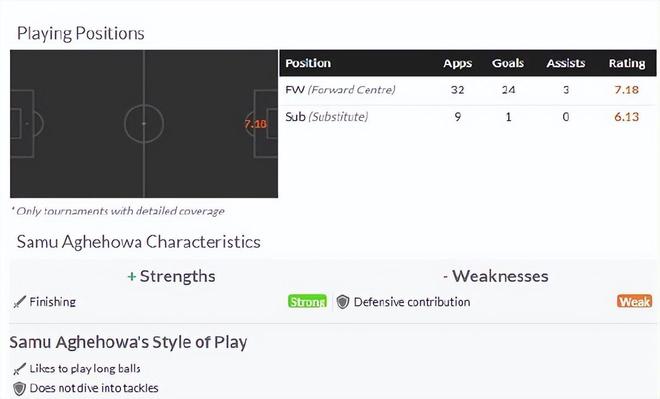The image size is (660, 399).
Task: Click the Defensive contribution weakness label
Action: [412, 302]
